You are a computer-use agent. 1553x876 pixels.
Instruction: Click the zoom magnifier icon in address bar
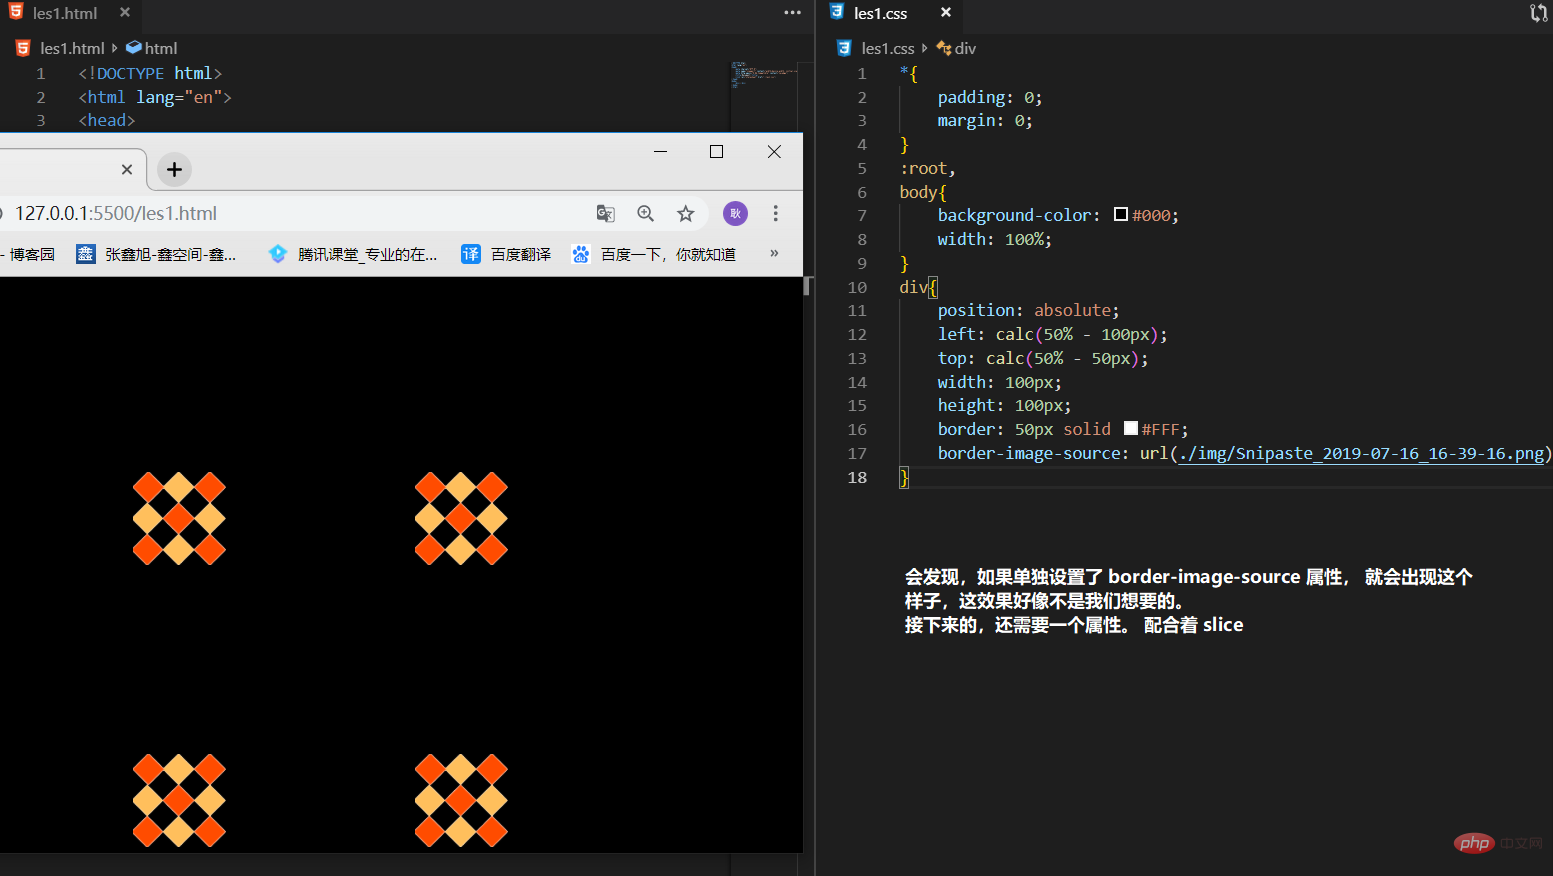[646, 213]
